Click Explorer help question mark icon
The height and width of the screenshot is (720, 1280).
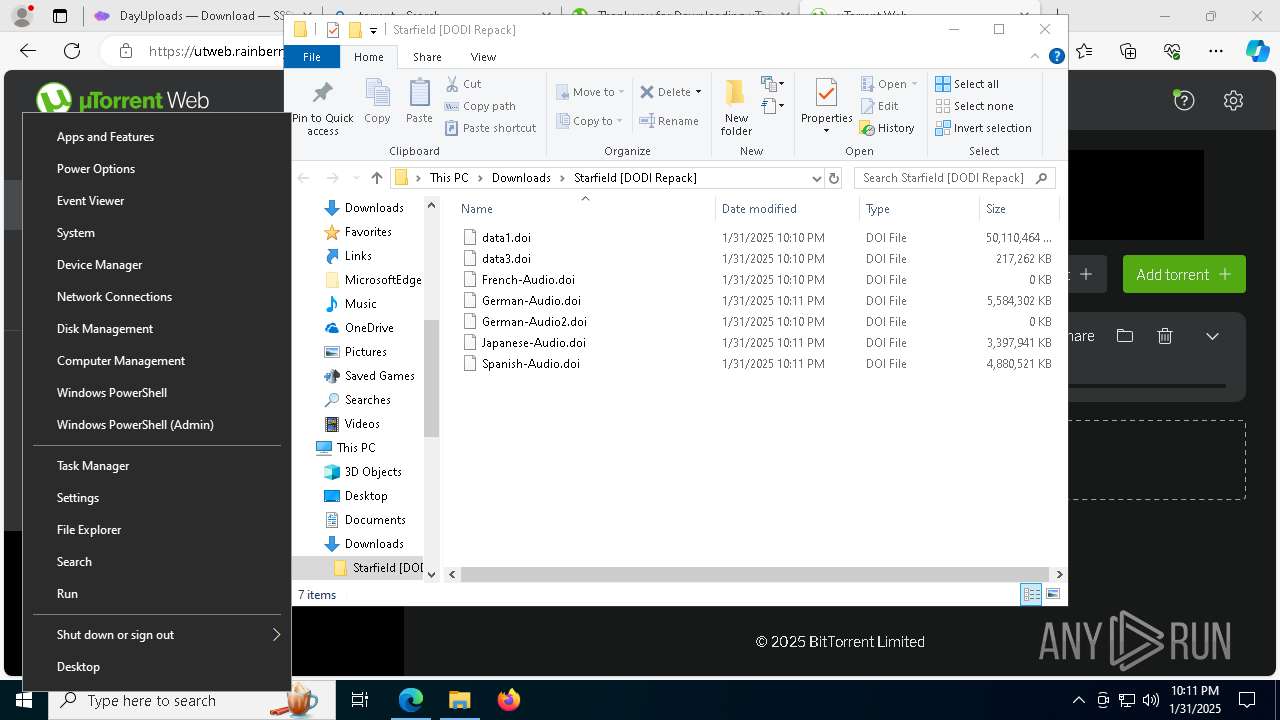click(x=1056, y=57)
